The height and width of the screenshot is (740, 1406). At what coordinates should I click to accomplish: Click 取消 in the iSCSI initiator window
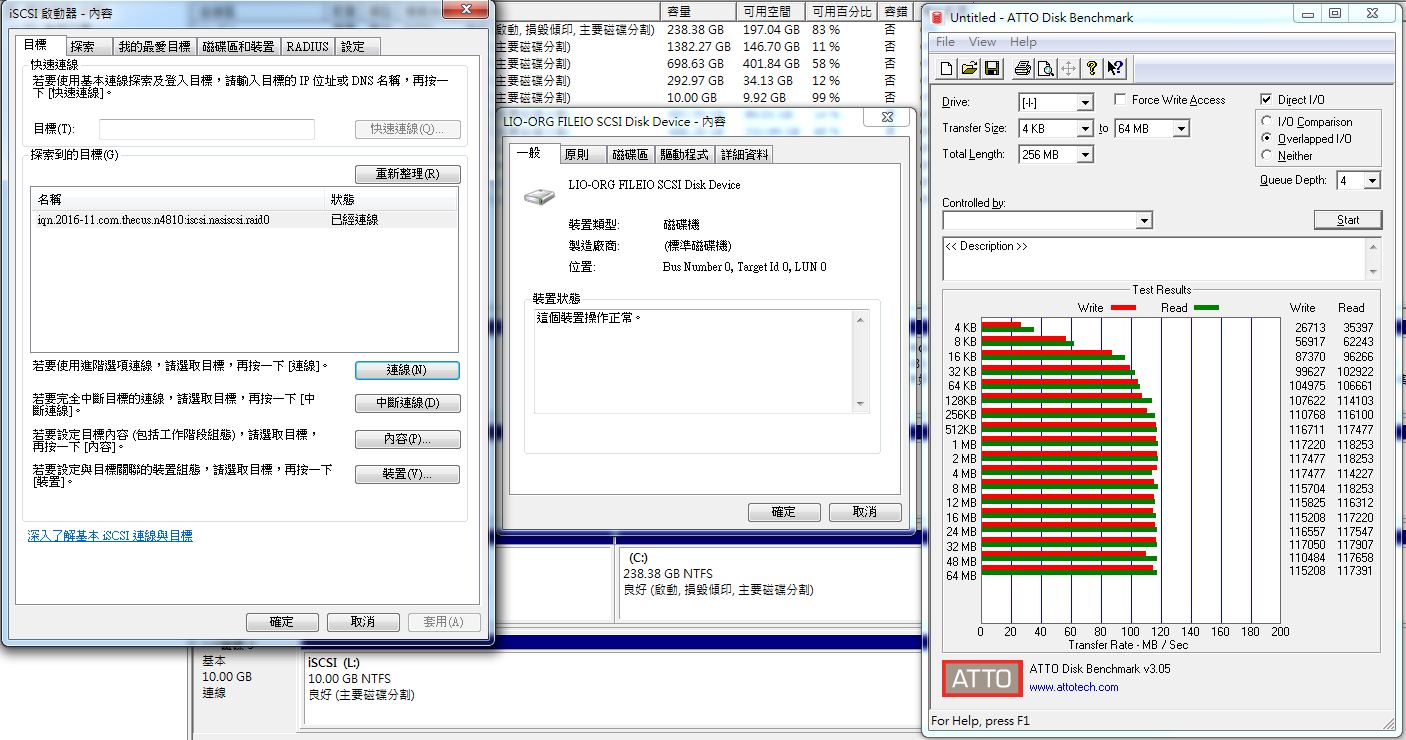pyautogui.click(x=363, y=622)
